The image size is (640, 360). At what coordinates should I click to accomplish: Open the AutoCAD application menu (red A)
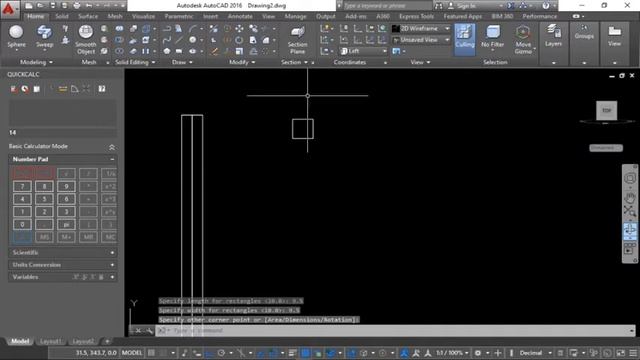coord(9,9)
